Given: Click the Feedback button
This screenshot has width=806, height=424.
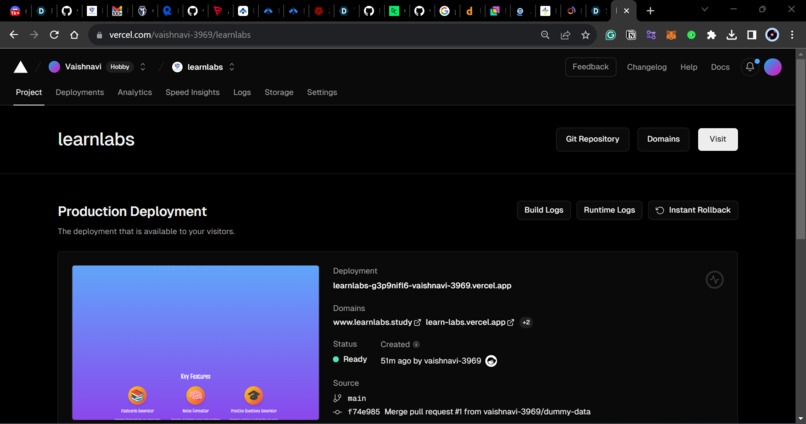Looking at the screenshot, I should (x=591, y=67).
